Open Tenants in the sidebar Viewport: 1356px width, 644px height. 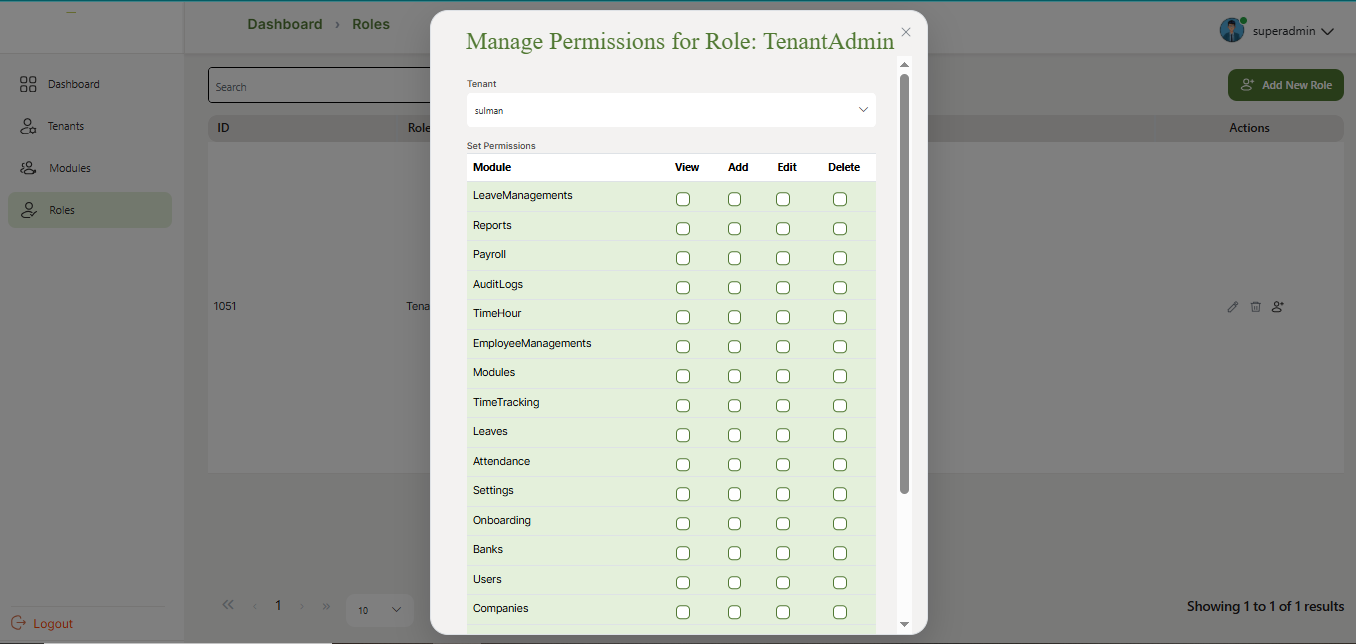click(66, 126)
